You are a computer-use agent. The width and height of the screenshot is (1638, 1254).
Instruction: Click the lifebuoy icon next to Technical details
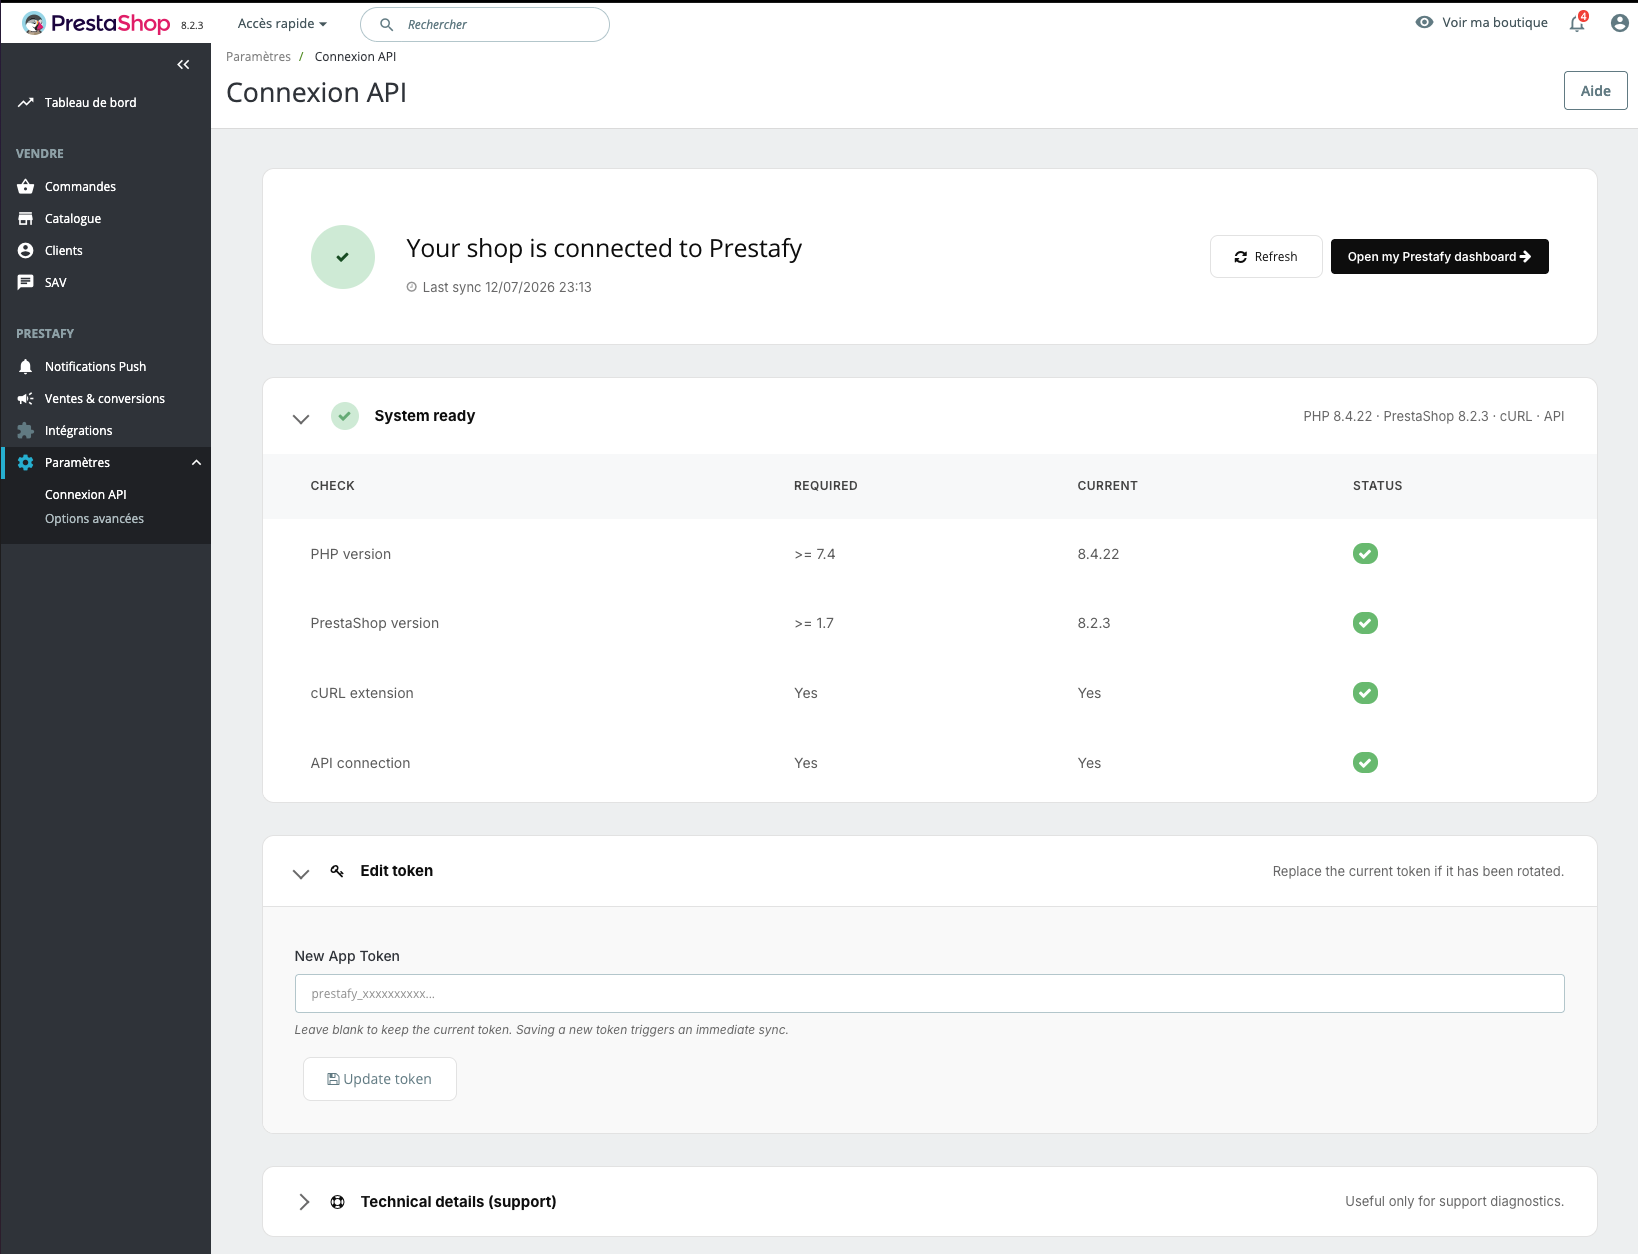(x=338, y=1202)
